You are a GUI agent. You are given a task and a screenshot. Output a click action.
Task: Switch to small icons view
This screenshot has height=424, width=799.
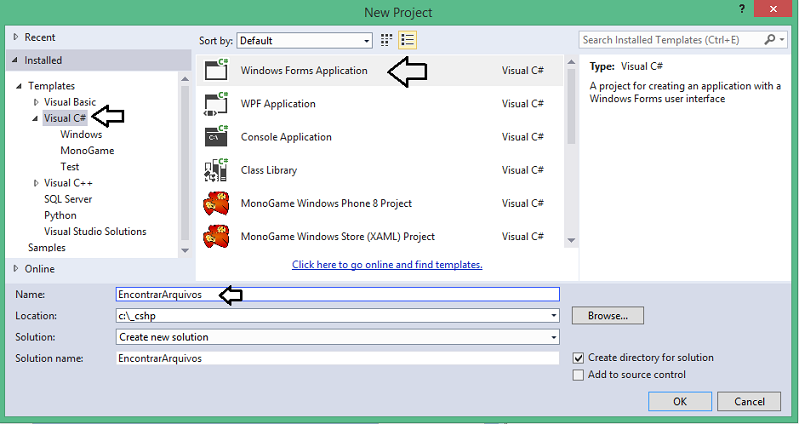point(386,40)
